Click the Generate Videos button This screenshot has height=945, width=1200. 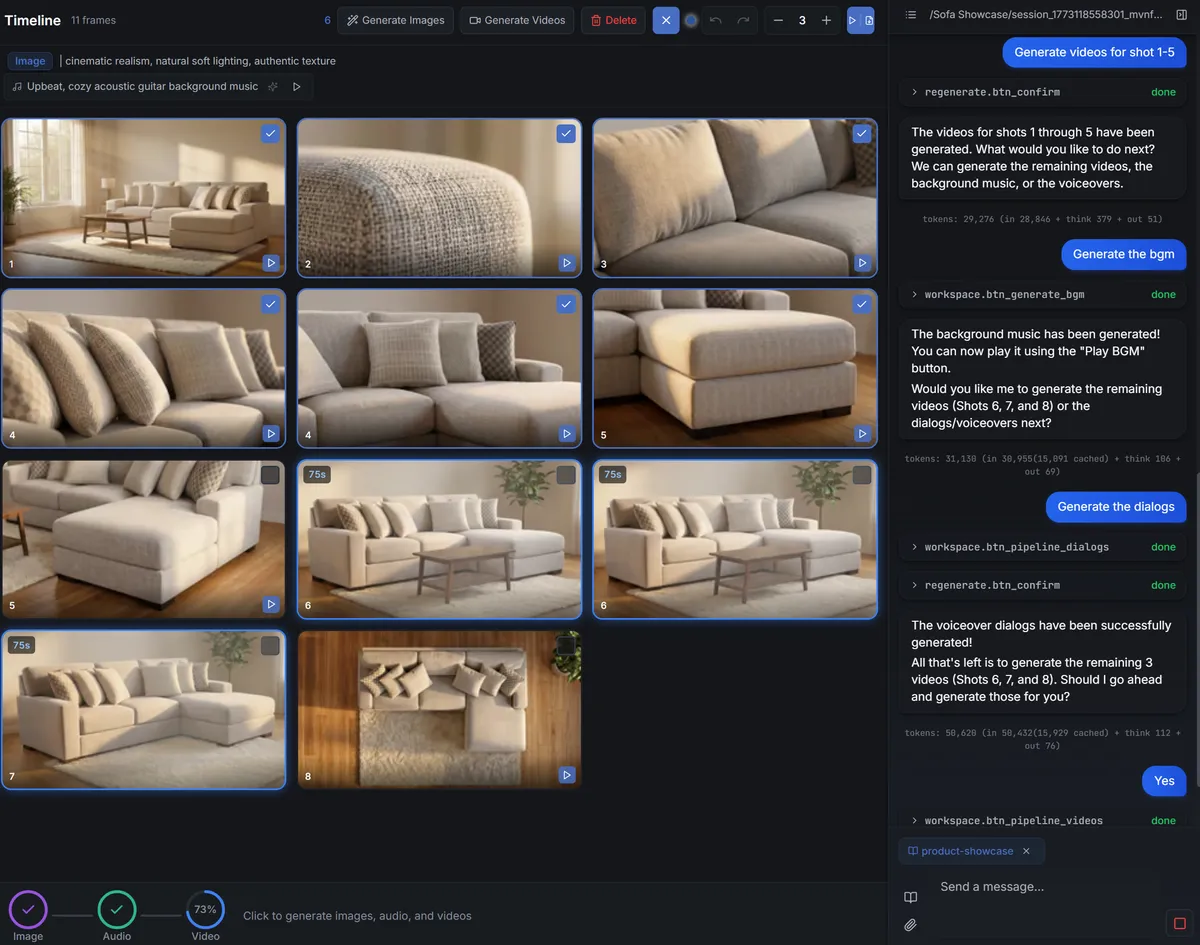(517, 20)
